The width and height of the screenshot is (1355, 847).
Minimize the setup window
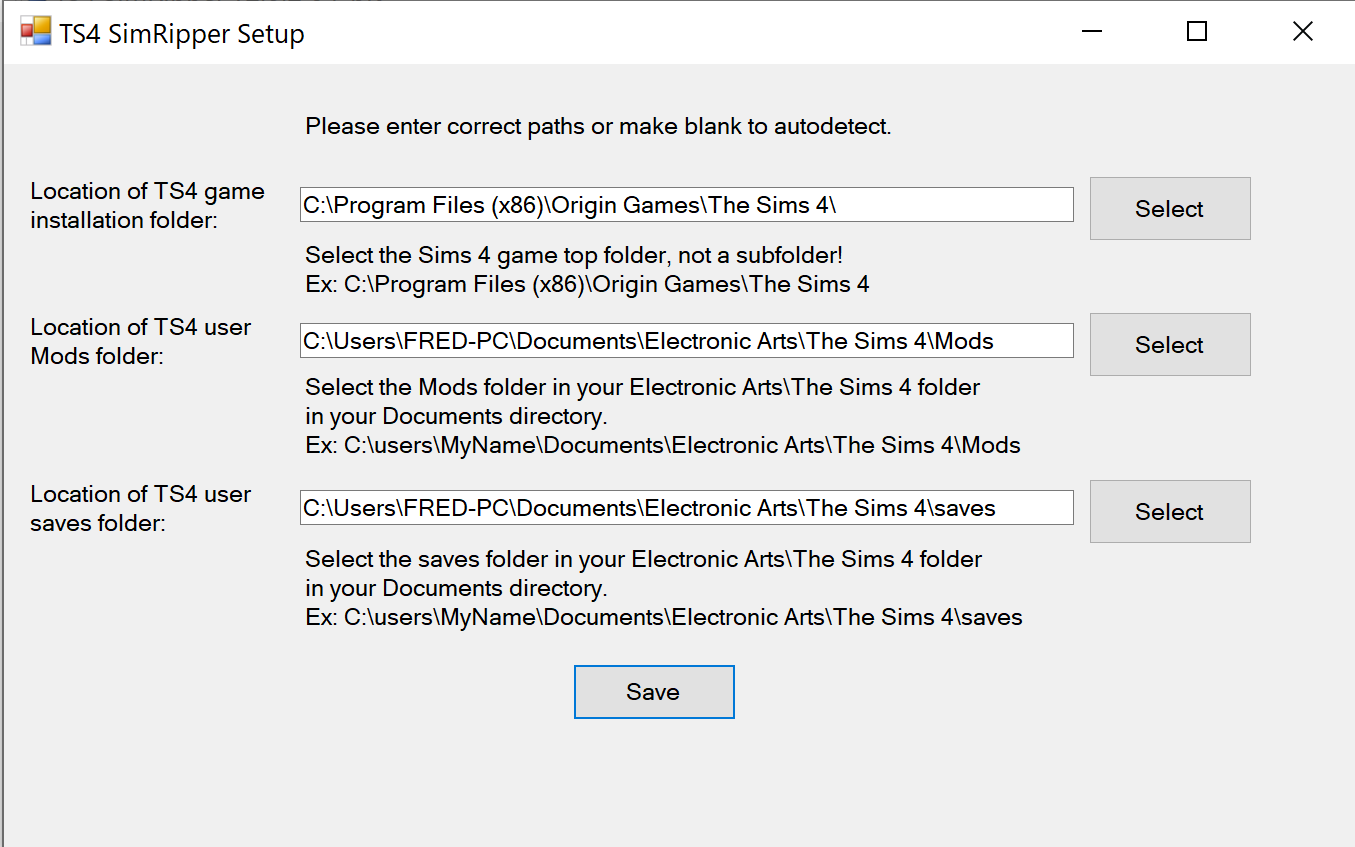(x=1091, y=31)
